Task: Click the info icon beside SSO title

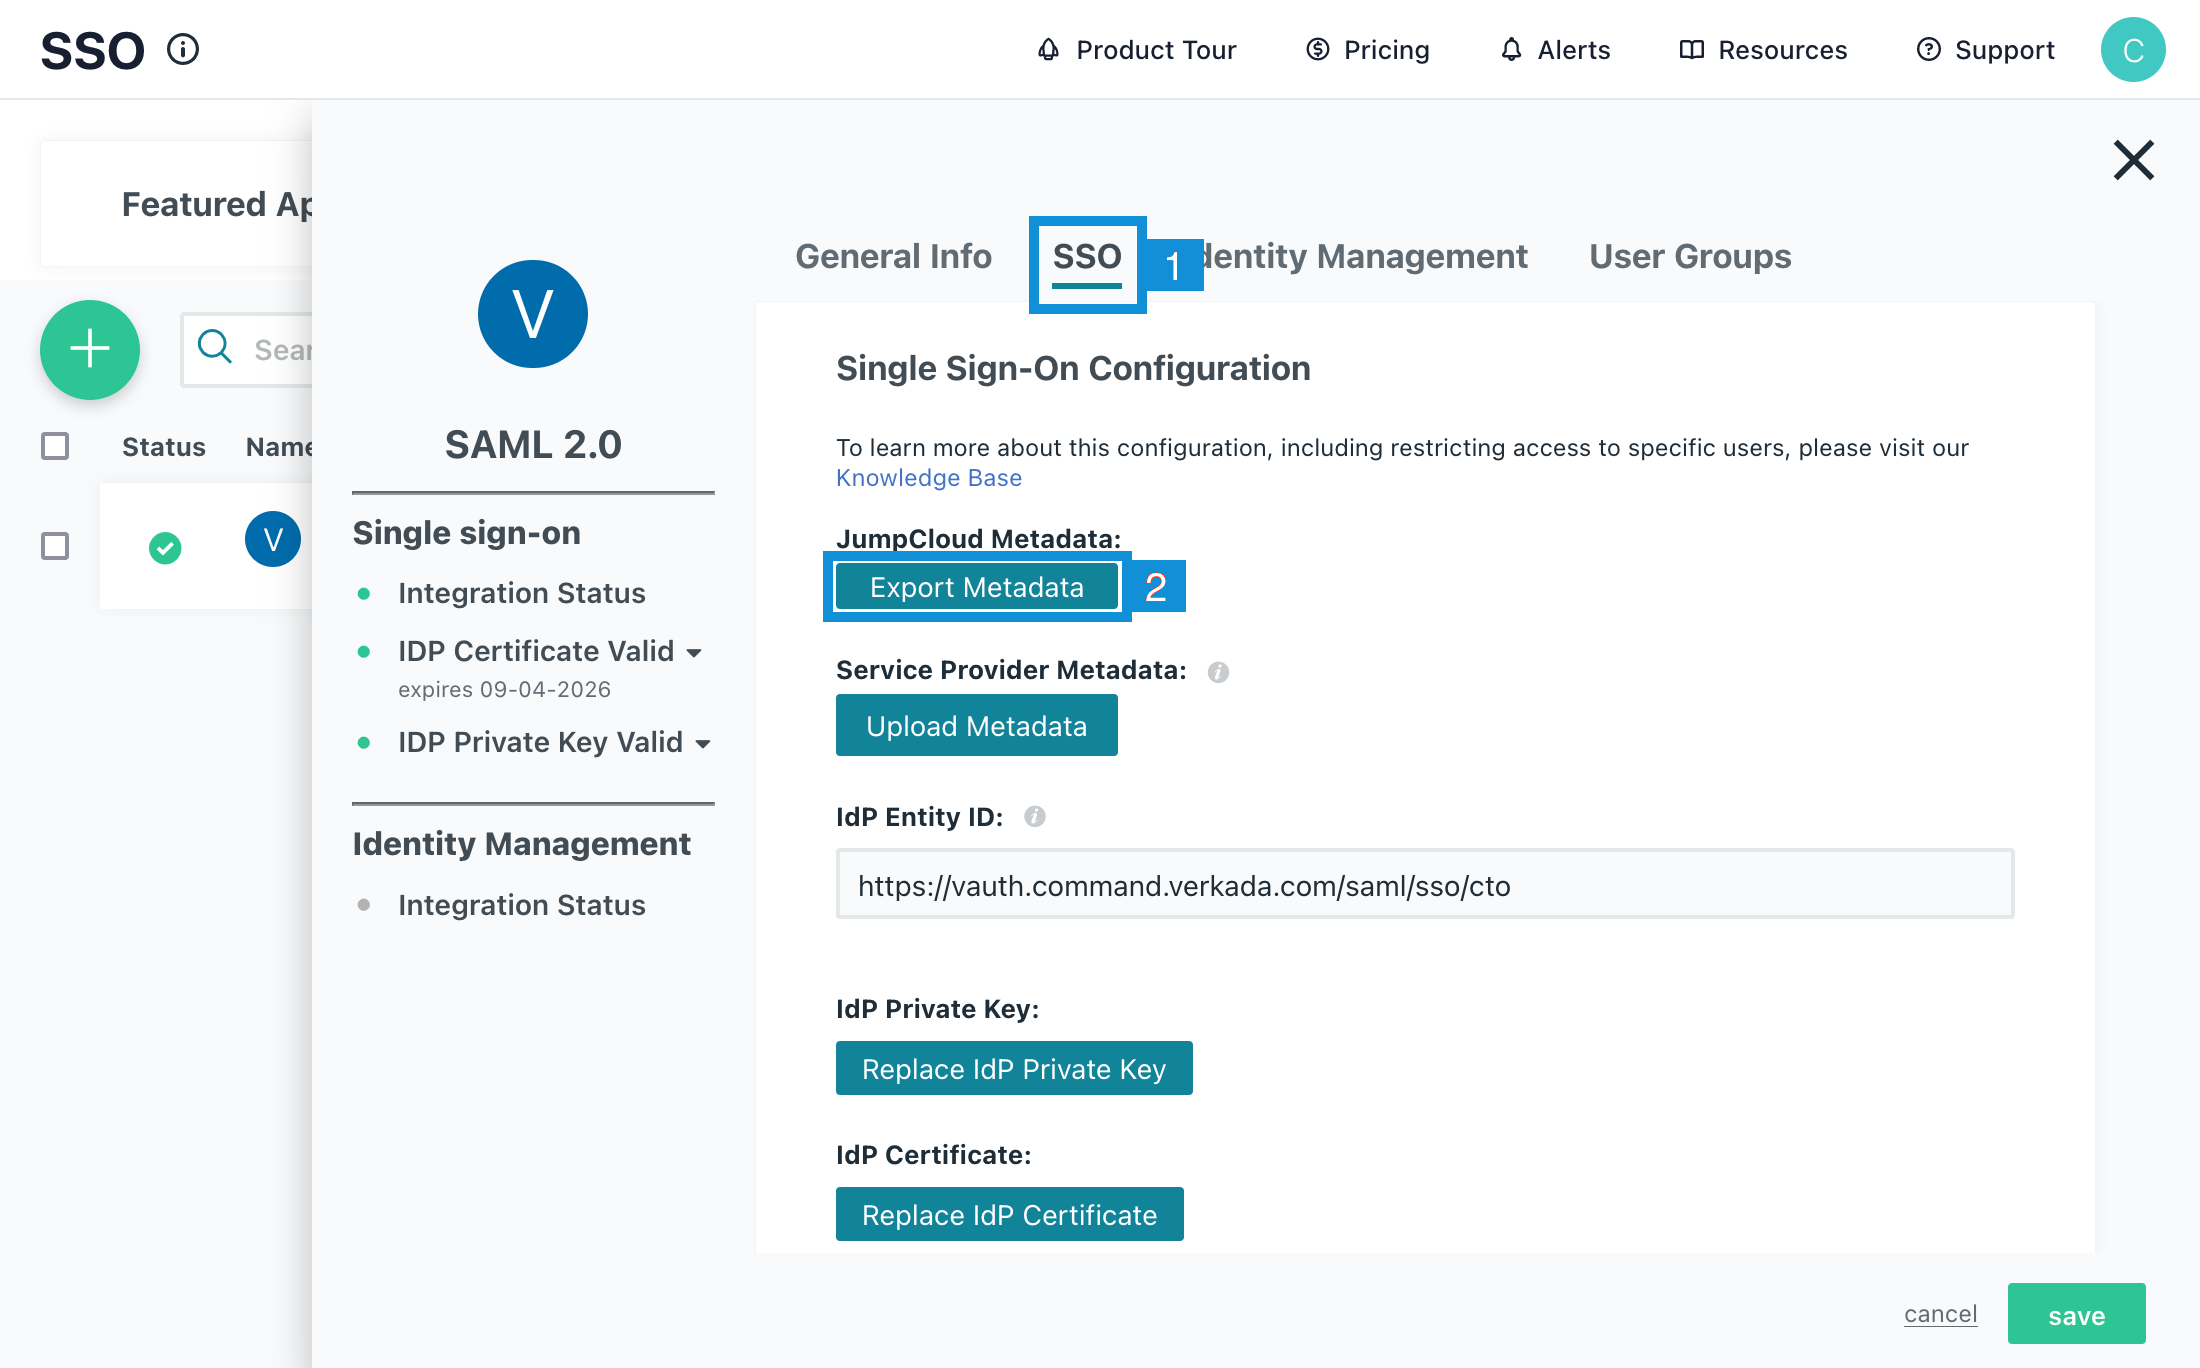Action: tap(183, 49)
